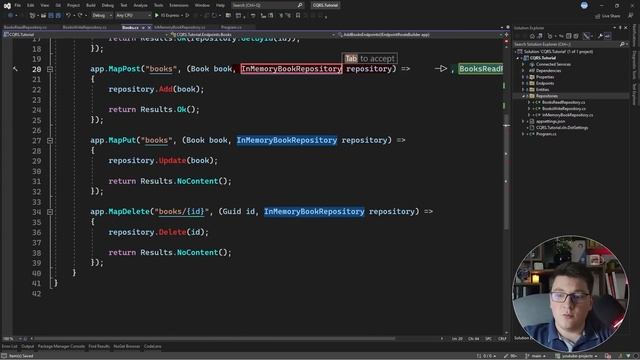Select appsettings.json in Solution Explorer
Image resolution: width=640 pixels, height=360 pixels.
click(x=550, y=121)
